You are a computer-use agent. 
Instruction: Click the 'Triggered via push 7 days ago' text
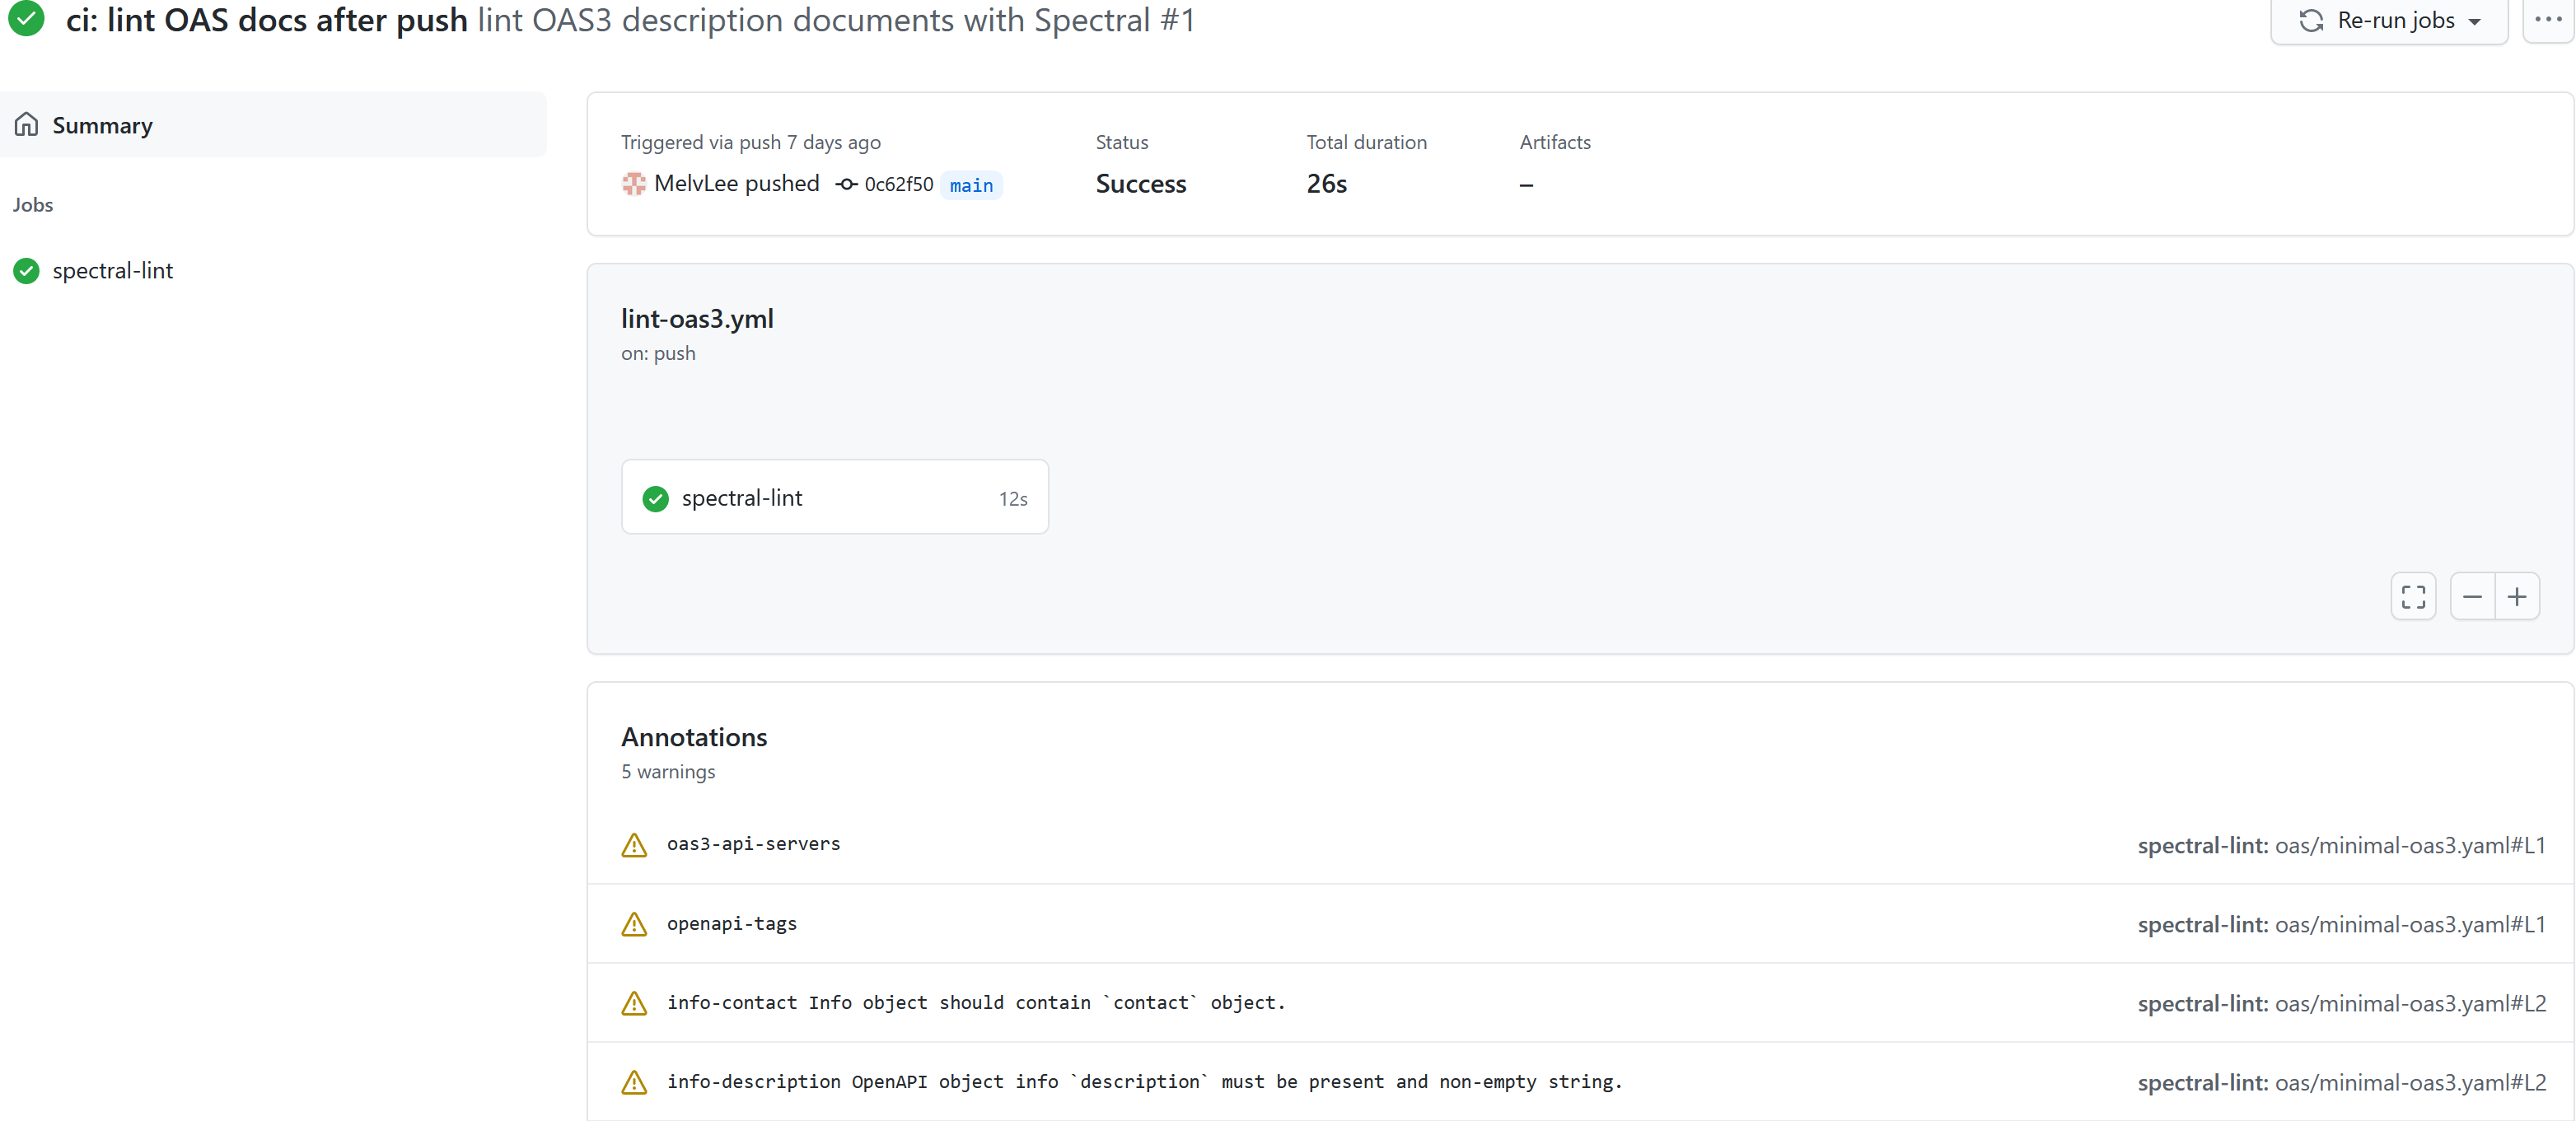coord(750,143)
